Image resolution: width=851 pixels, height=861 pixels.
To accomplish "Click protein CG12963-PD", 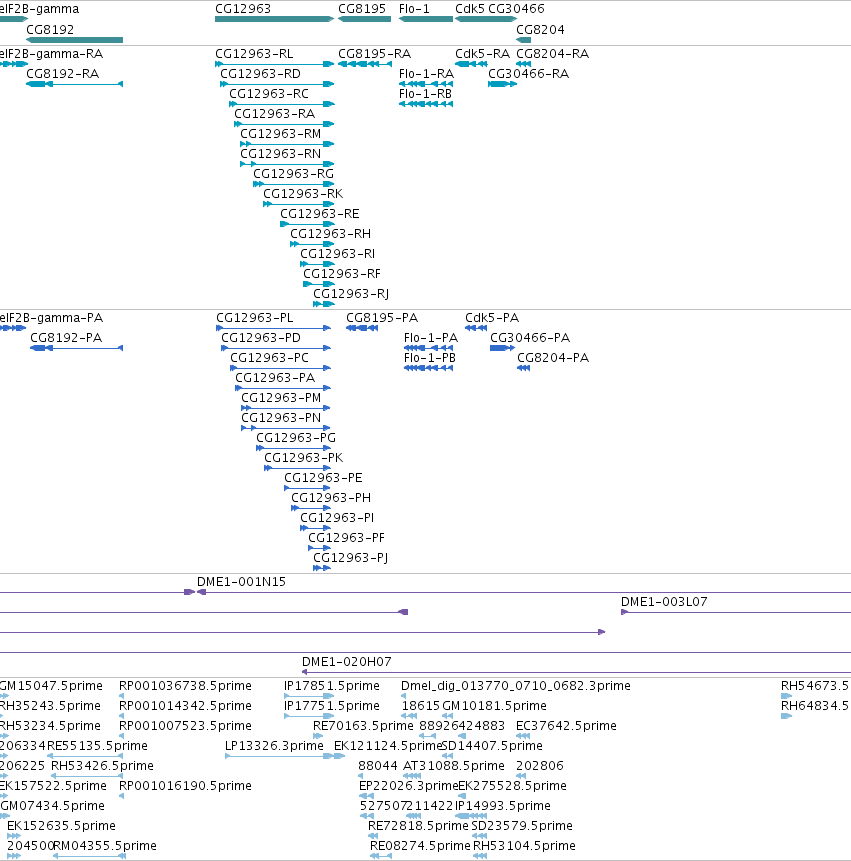I will 276,348.
